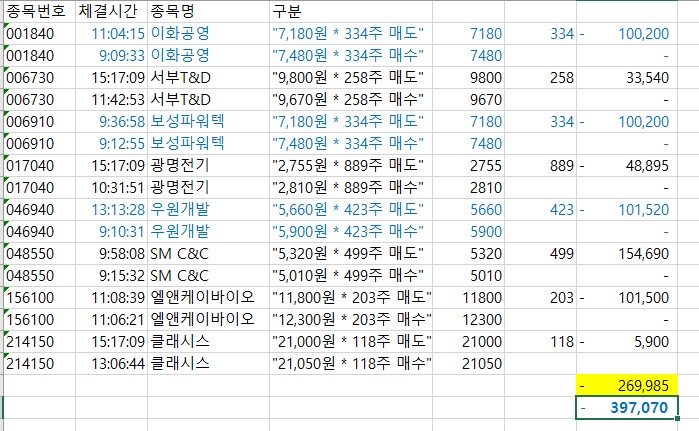Click price cell 21000

(469, 341)
